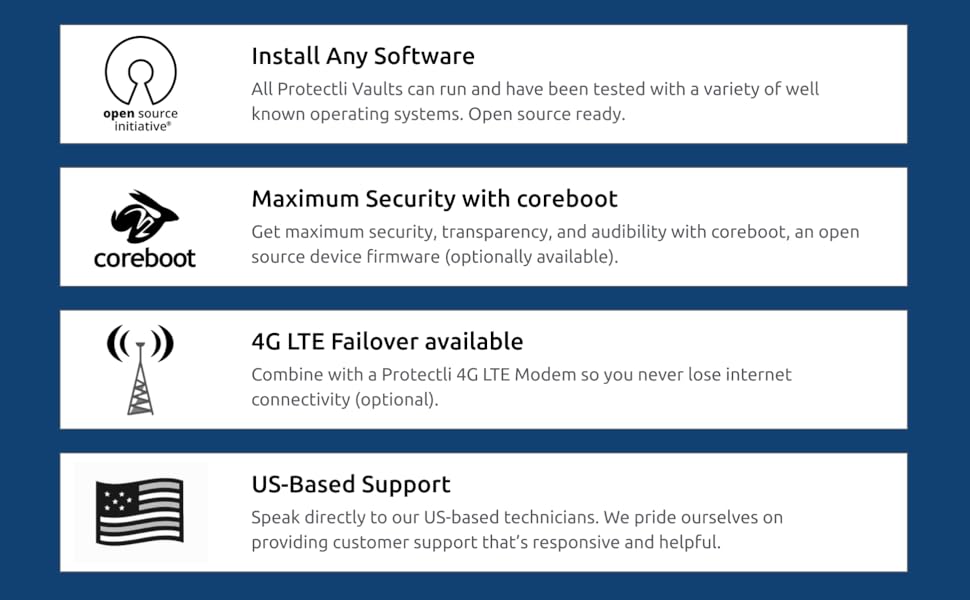The image size is (970, 600).
Task: Click the US flag icon
Action: [140, 512]
